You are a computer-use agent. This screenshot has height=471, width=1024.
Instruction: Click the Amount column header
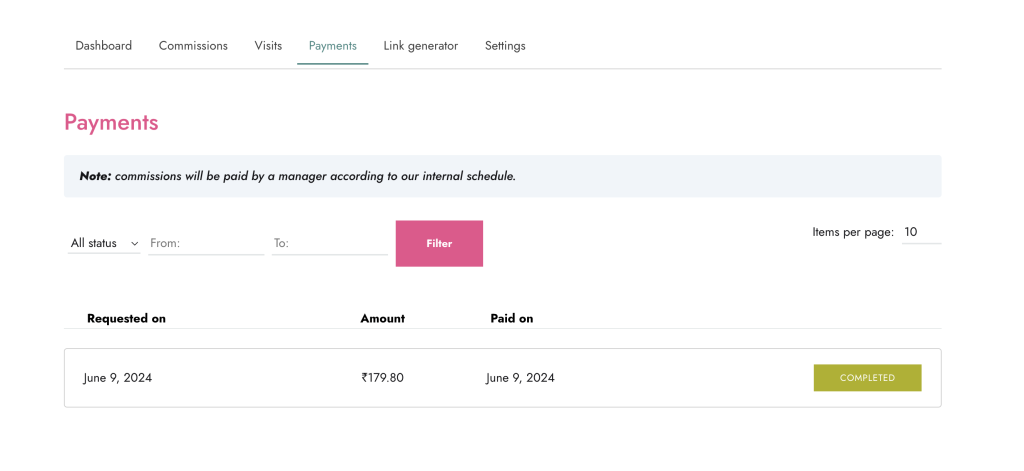coord(382,319)
